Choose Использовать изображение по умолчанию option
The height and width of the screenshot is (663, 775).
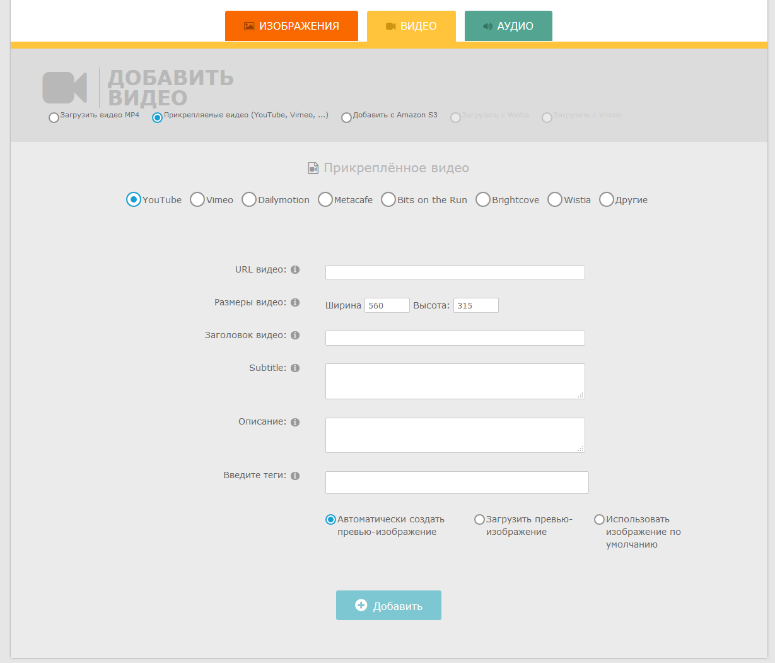pos(599,520)
